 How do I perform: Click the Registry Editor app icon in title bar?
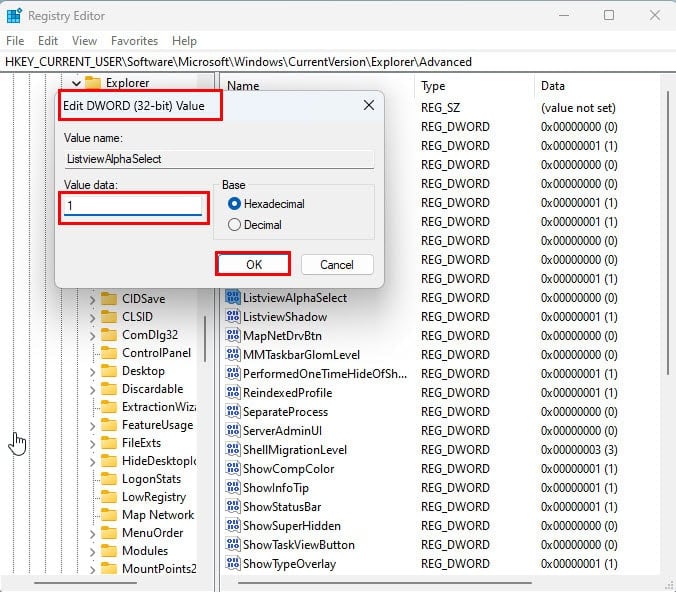coord(14,16)
